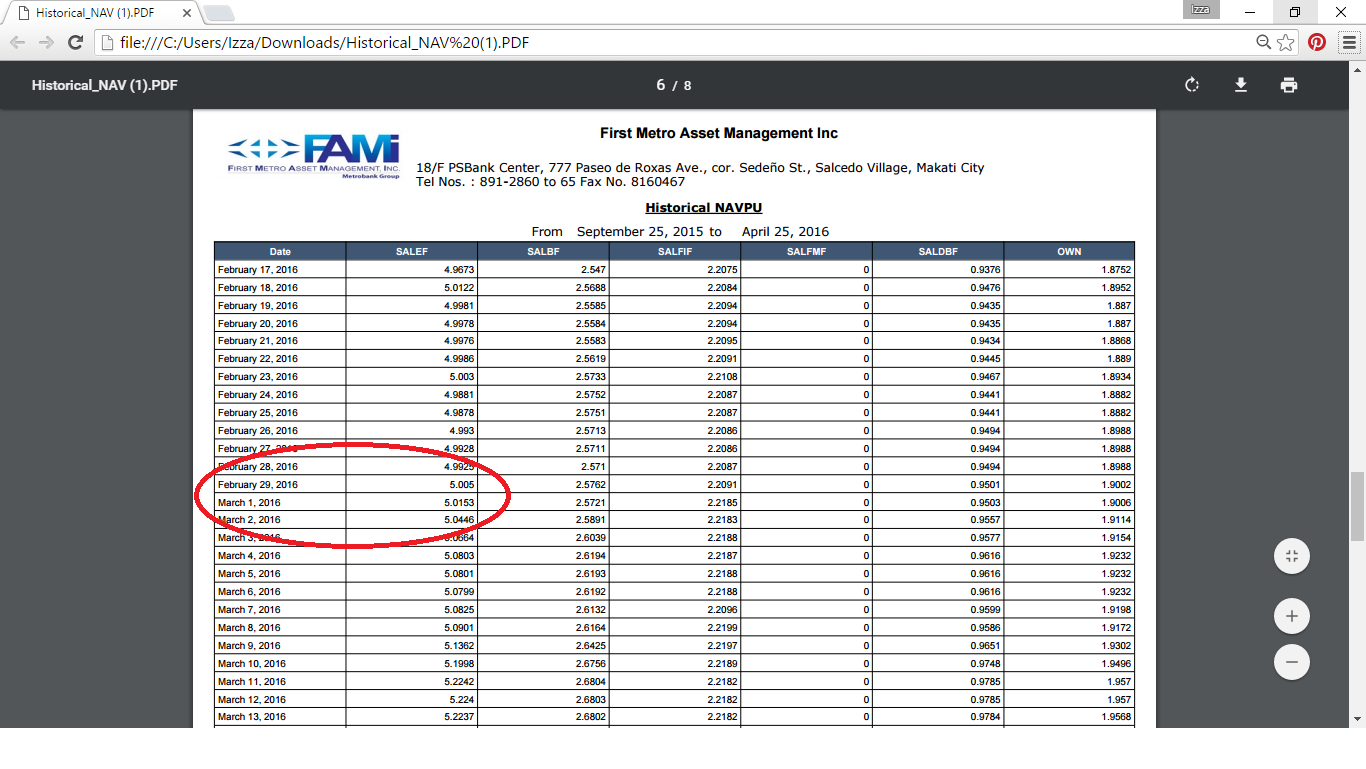Reload the PDF page

click(x=75, y=42)
